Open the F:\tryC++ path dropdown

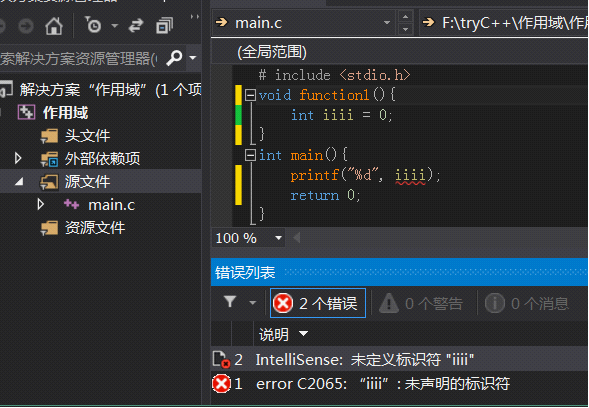(503, 23)
